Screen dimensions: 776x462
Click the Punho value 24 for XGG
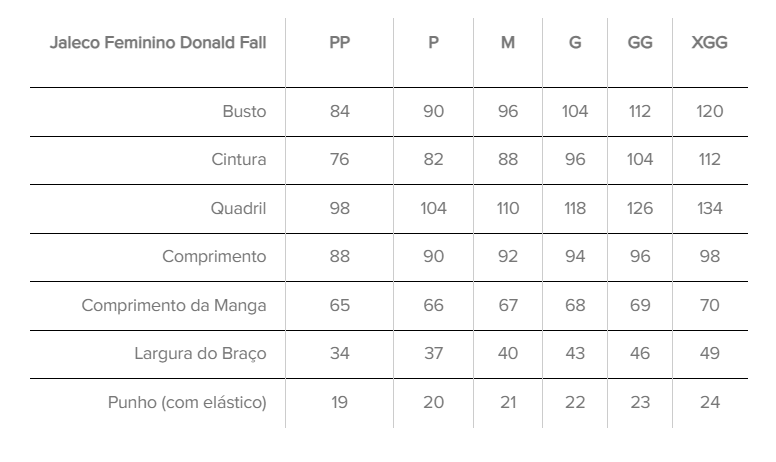click(x=709, y=402)
